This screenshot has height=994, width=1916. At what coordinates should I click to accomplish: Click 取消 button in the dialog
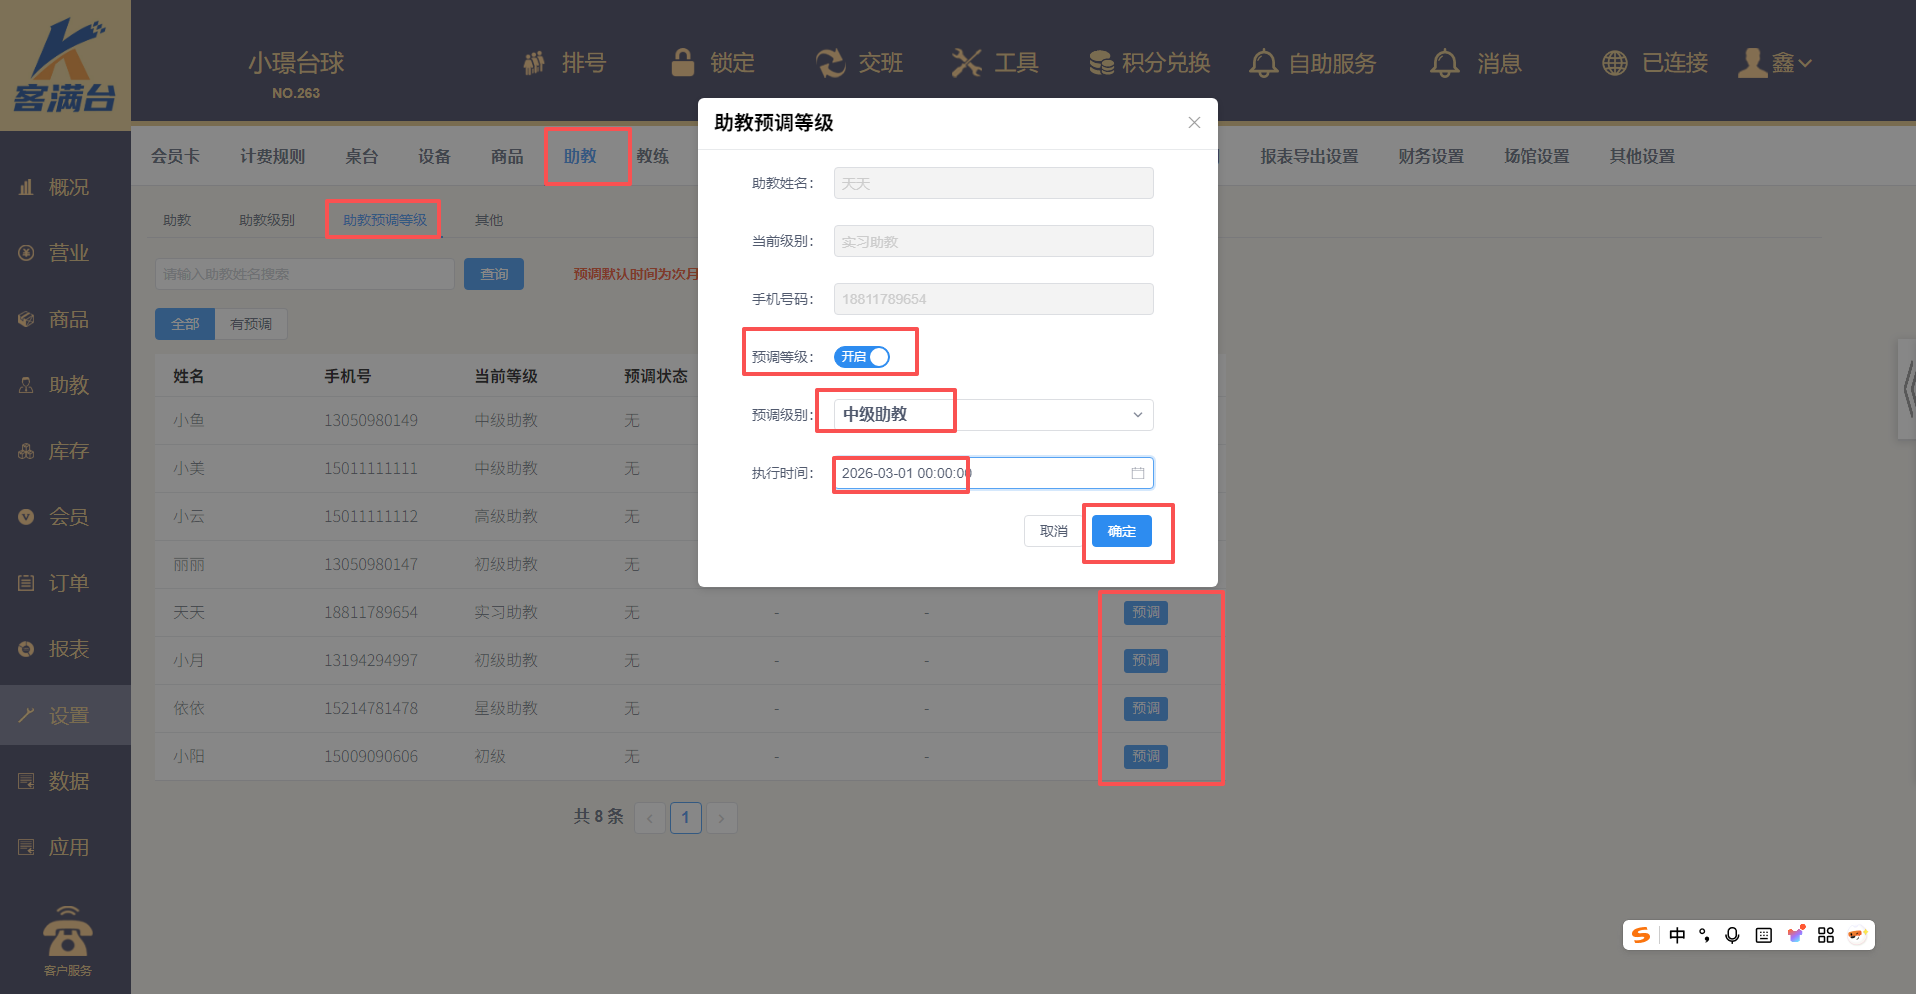[1053, 531]
